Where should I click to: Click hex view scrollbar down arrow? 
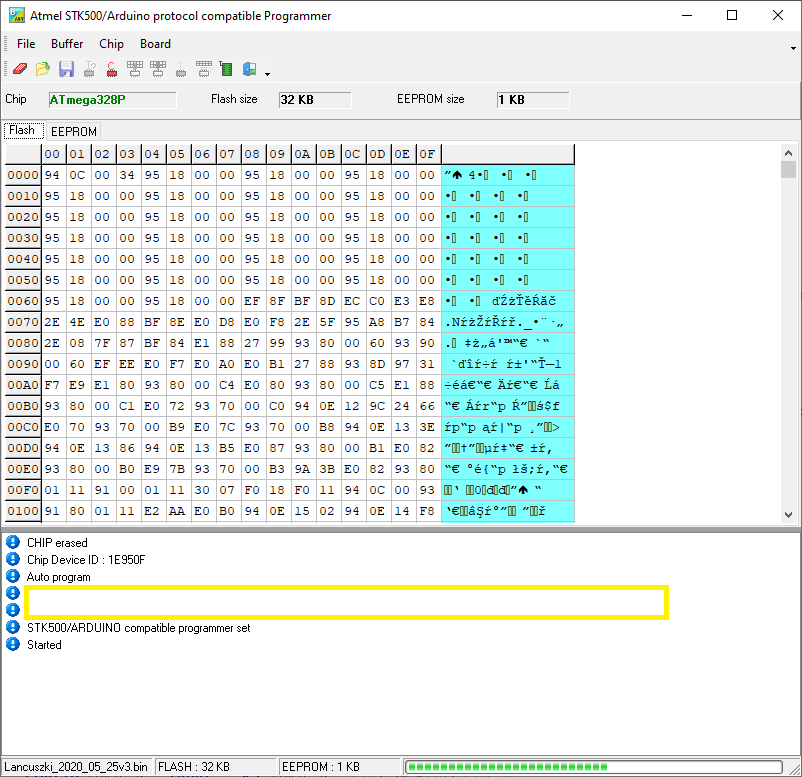coord(788,515)
